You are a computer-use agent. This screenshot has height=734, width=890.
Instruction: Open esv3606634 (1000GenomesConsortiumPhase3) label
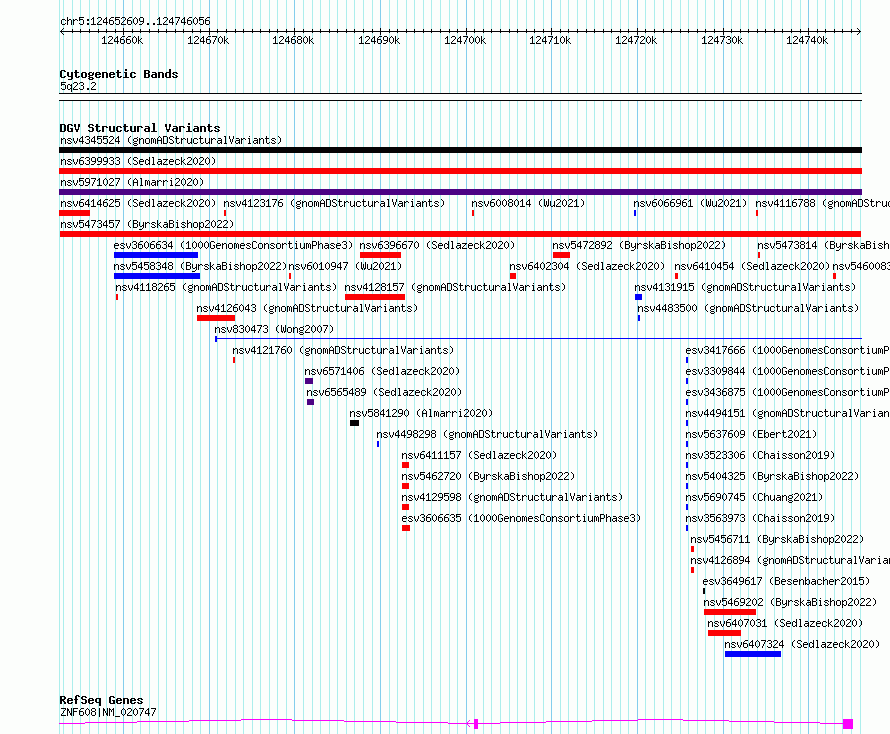pos(233,245)
